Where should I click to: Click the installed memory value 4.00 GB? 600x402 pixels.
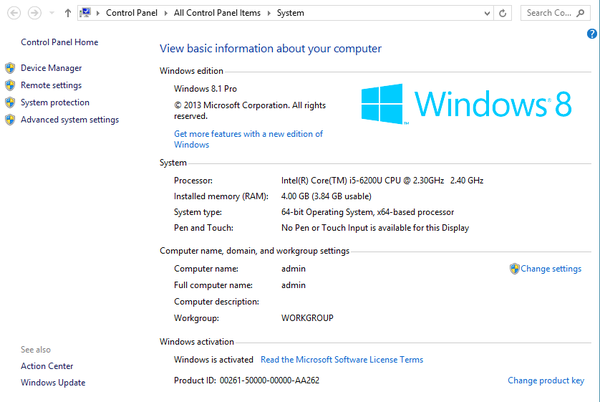[326, 196]
